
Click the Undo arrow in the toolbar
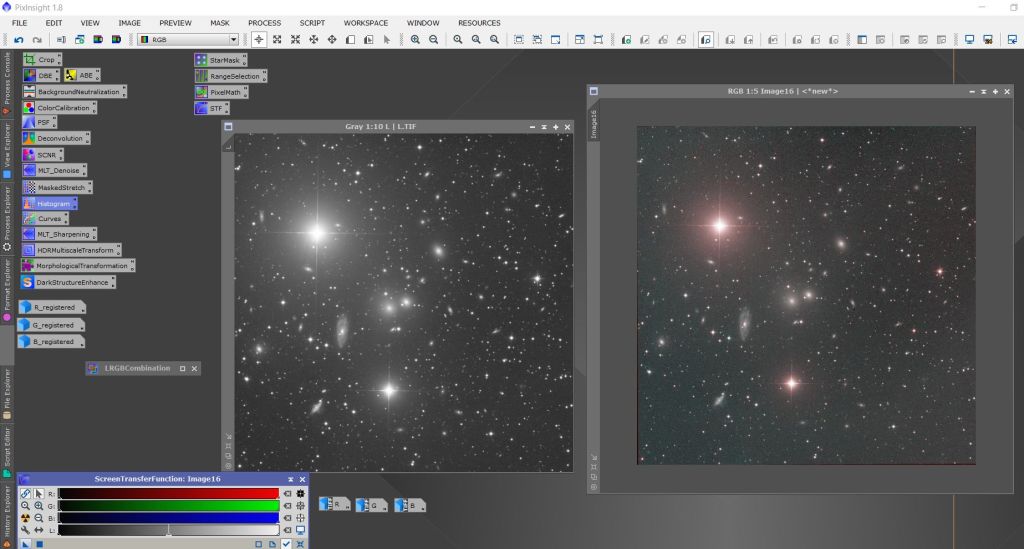point(18,40)
